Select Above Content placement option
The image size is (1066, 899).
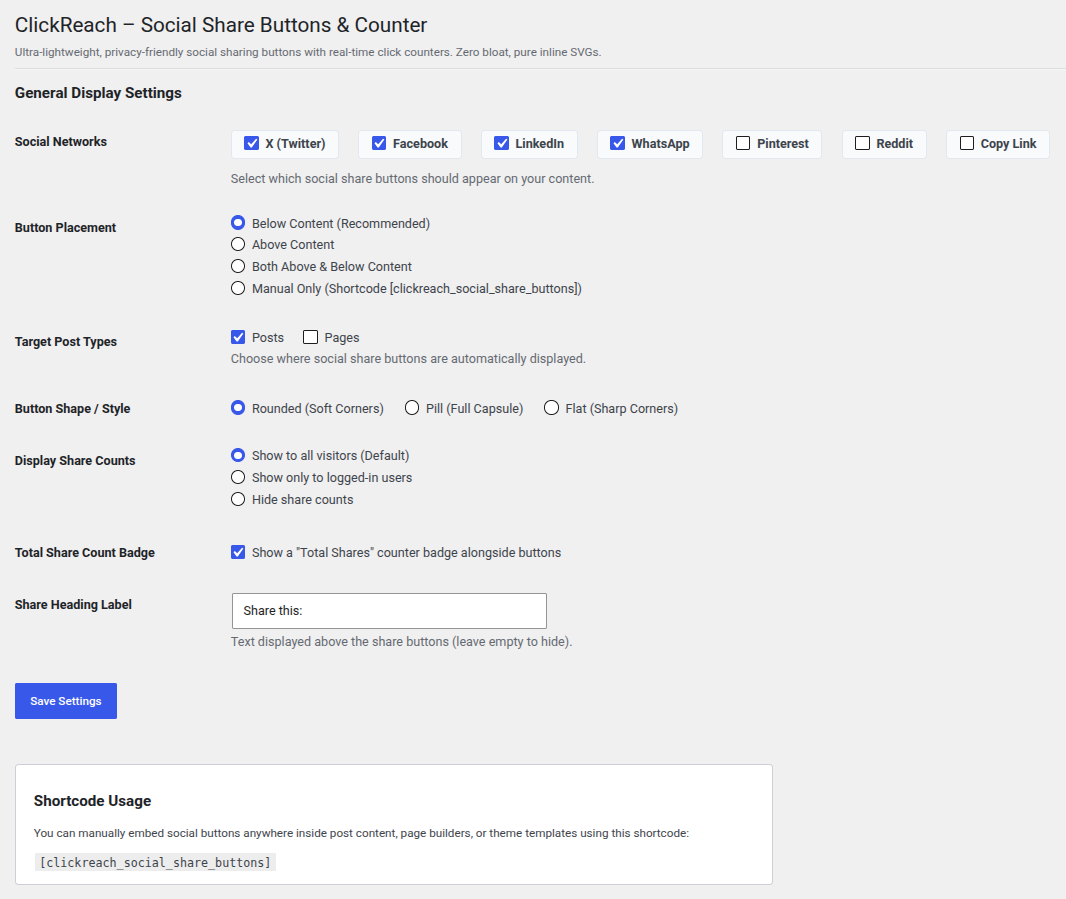point(238,244)
